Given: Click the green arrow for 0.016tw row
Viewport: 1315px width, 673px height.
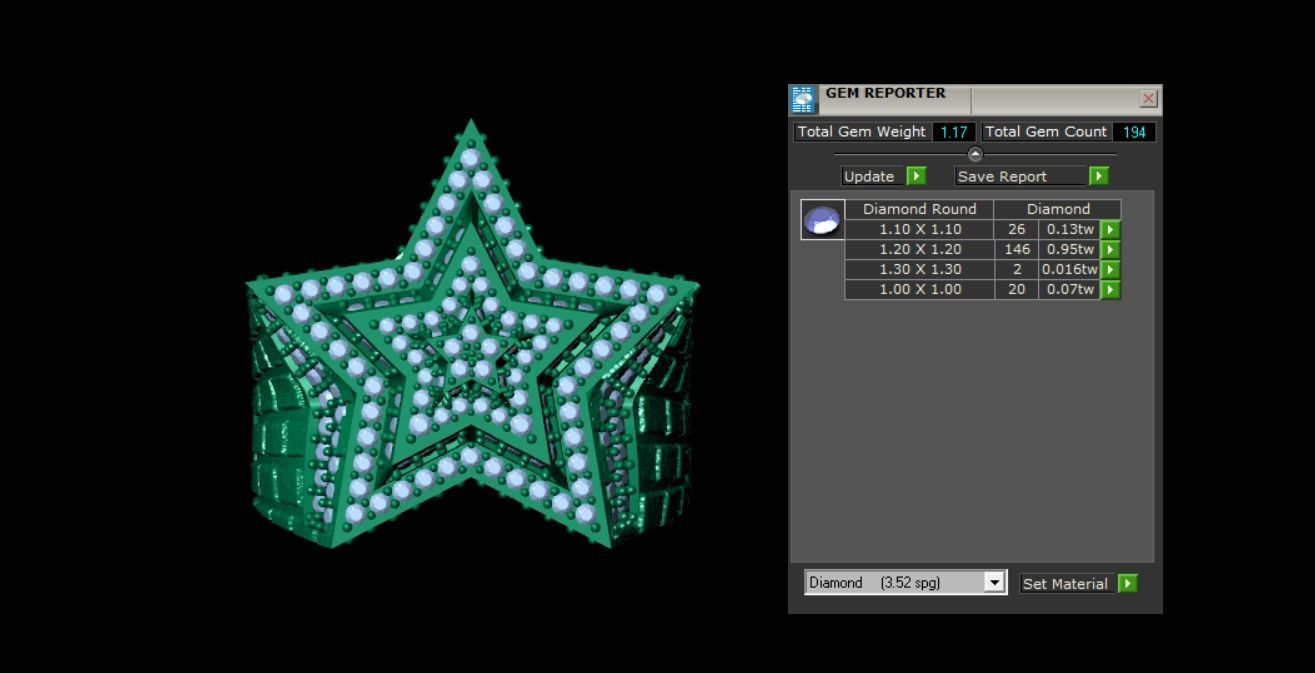Looking at the screenshot, I should [1110, 269].
